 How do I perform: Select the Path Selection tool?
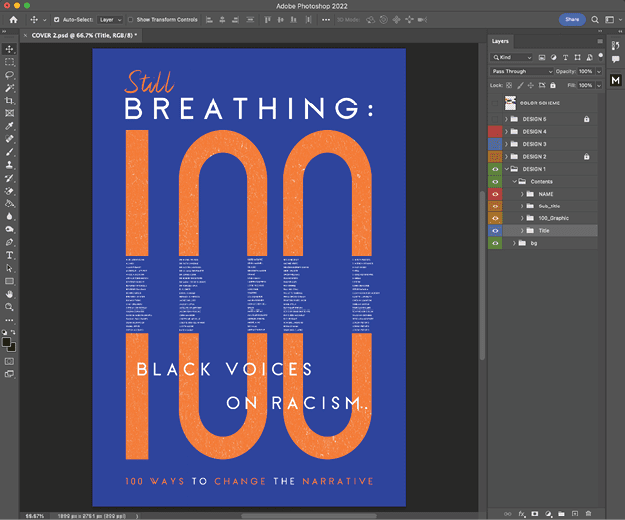pos(9,268)
